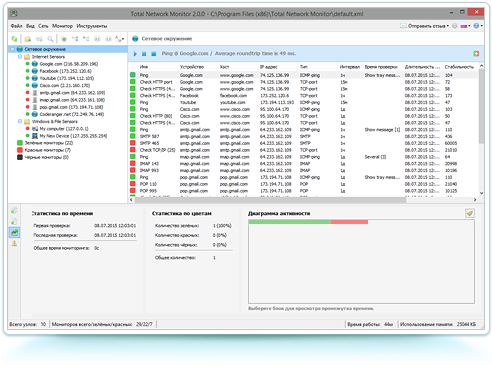Click the red status square of POP 110
The width and height of the screenshot is (492, 374).
[x=133, y=184]
